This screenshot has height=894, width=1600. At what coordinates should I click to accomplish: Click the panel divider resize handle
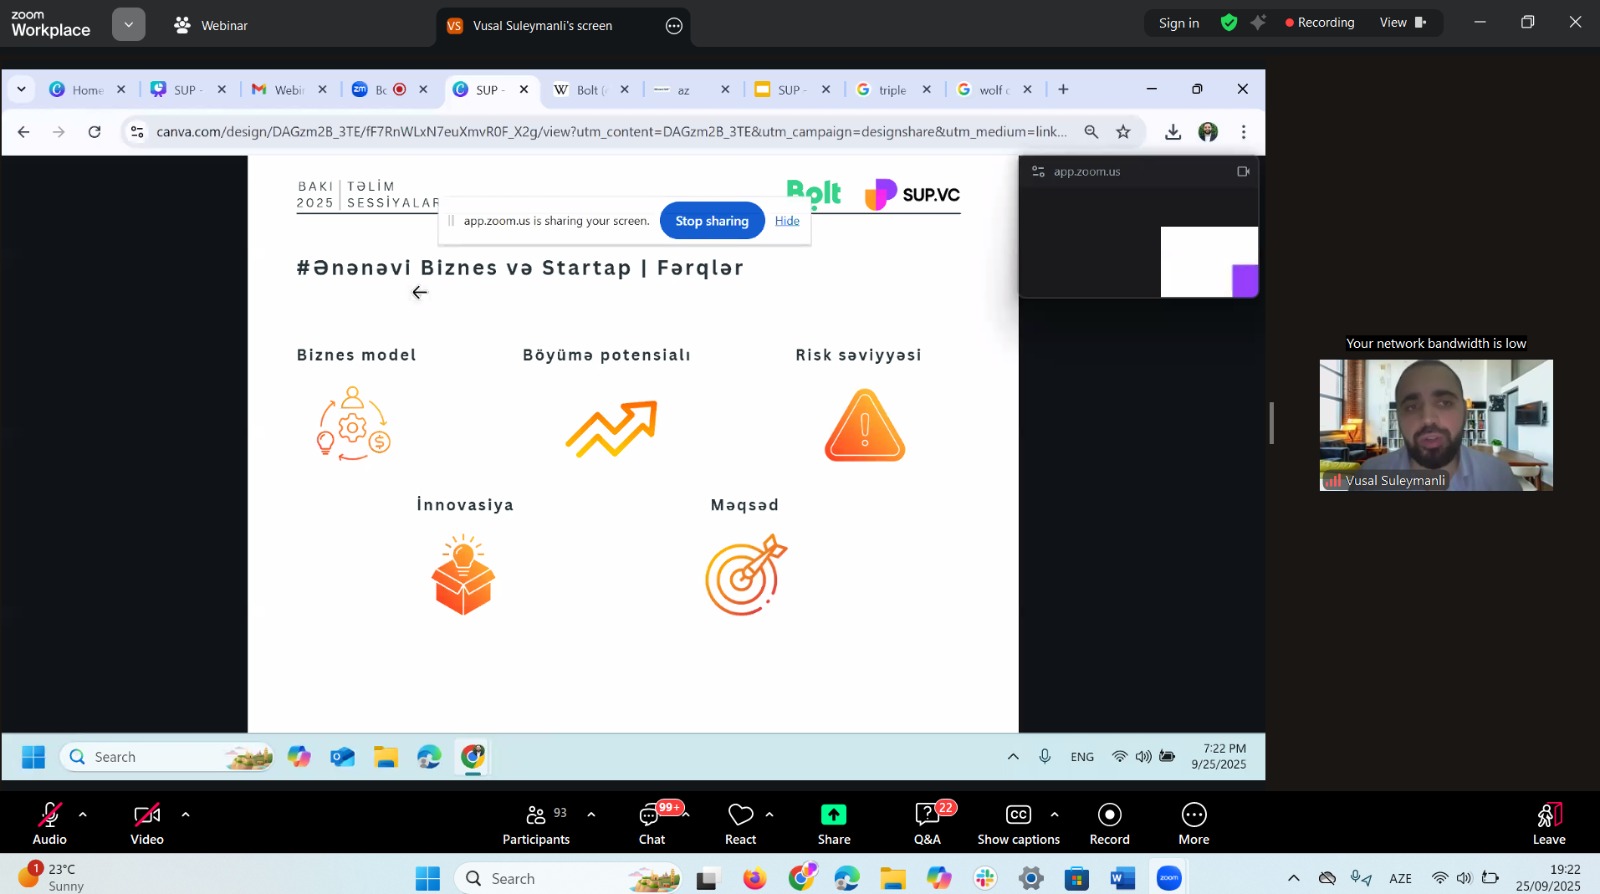click(x=1272, y=423)
